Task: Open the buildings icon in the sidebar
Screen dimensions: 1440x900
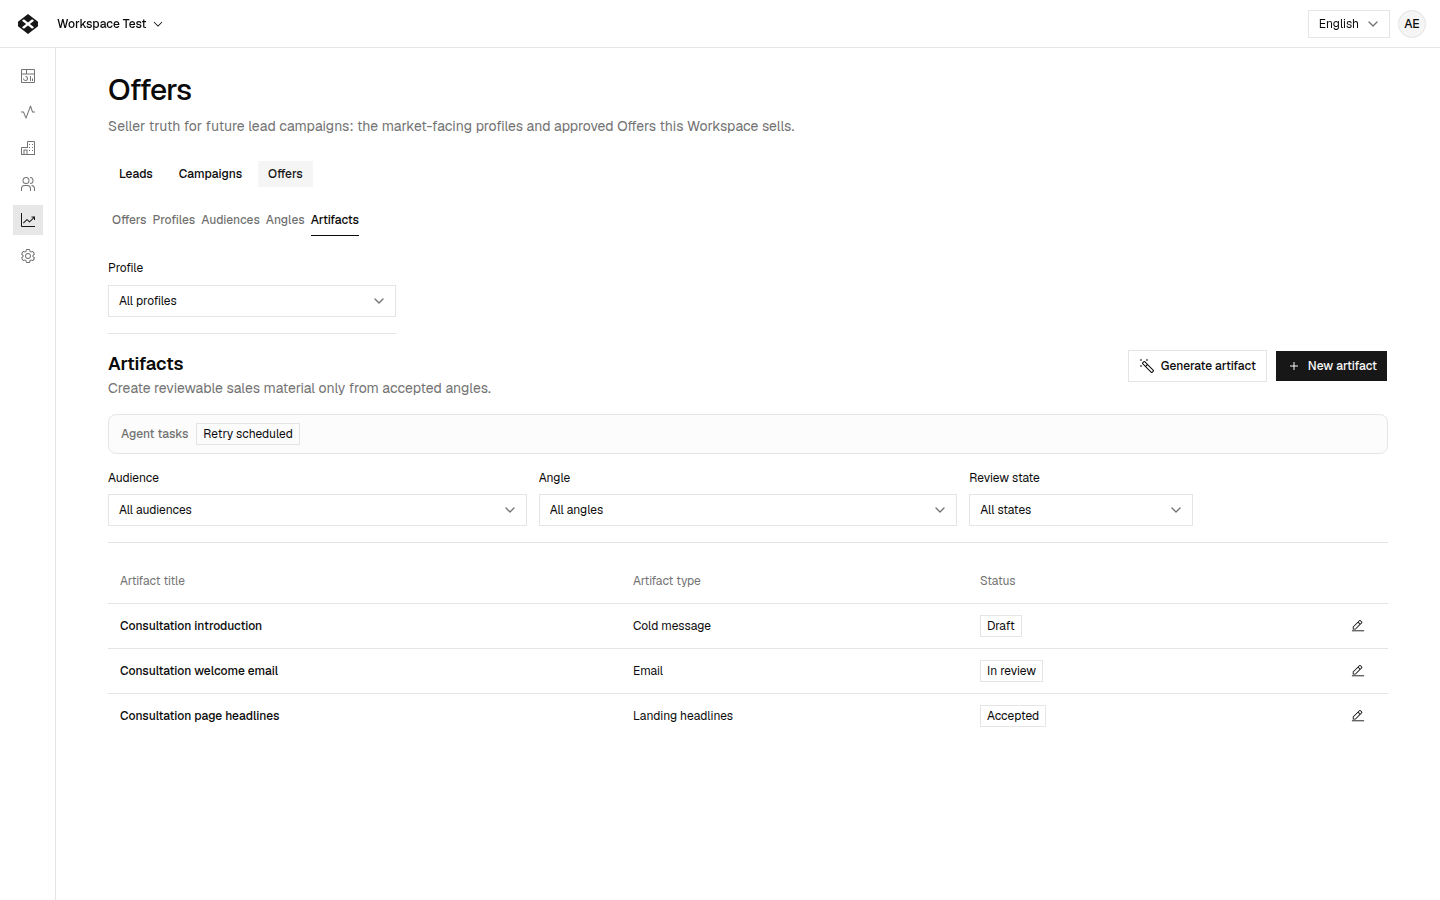Action: click(28, 148)
